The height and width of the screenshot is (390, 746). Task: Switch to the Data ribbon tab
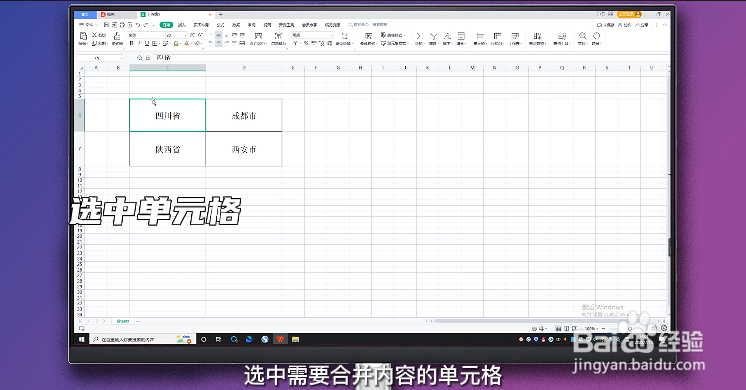pos(236,25)
